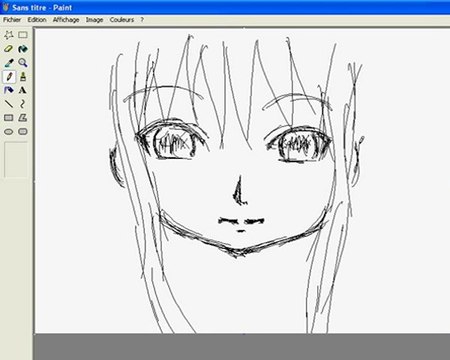Click the canvas bottom-center resize handle

[244, 334]
